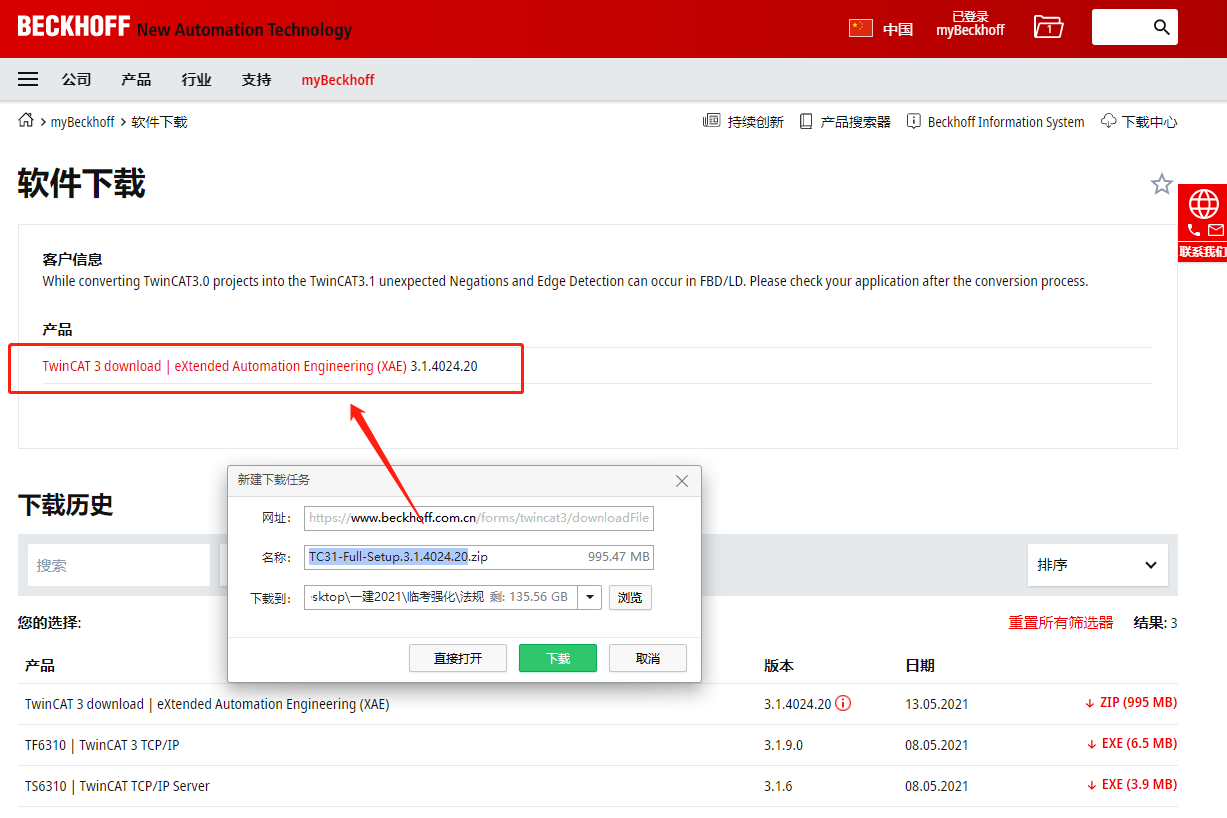Screen dimensions: 1227x818
Task: Click the TwinCAT 3 download XAE table row text
Action: pyautogui.click(x=207, y=704)
